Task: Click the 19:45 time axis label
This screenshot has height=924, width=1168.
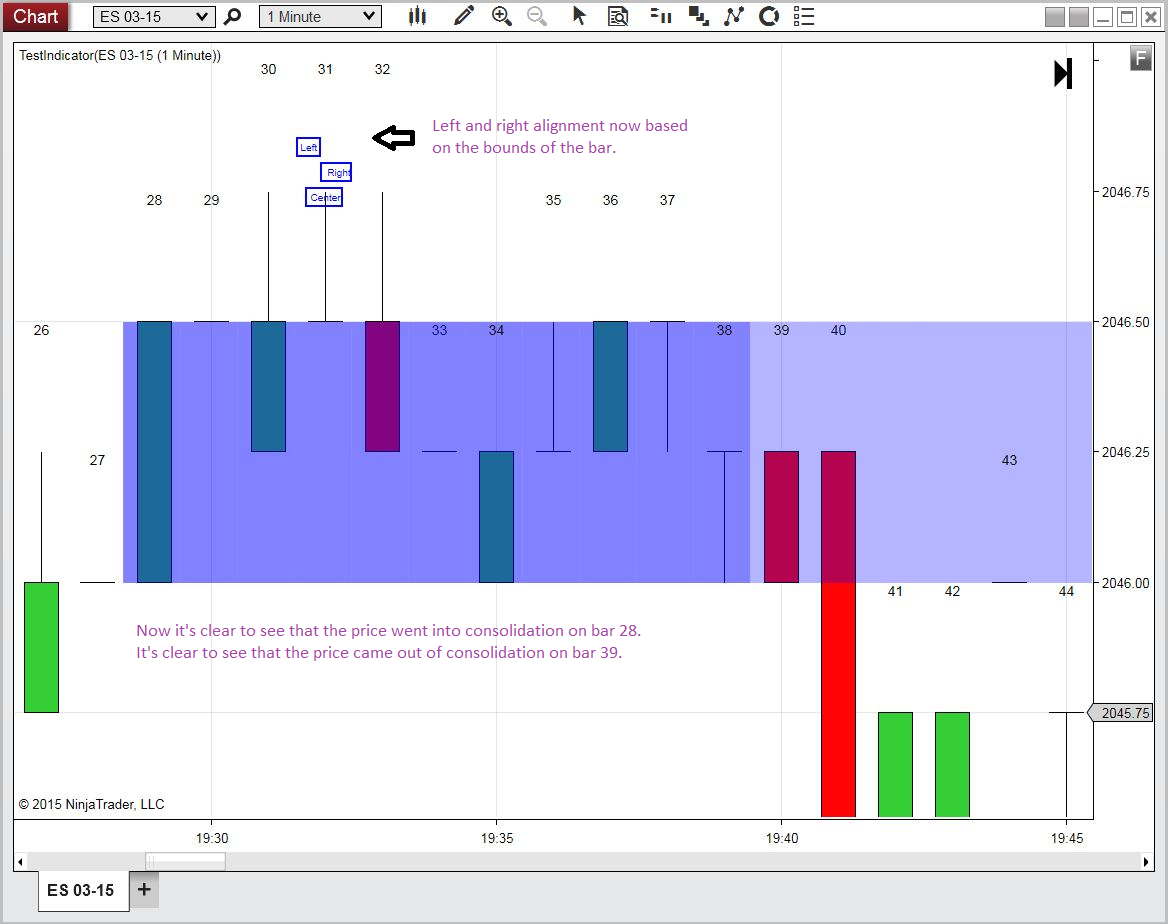Action: (1067, 838)
